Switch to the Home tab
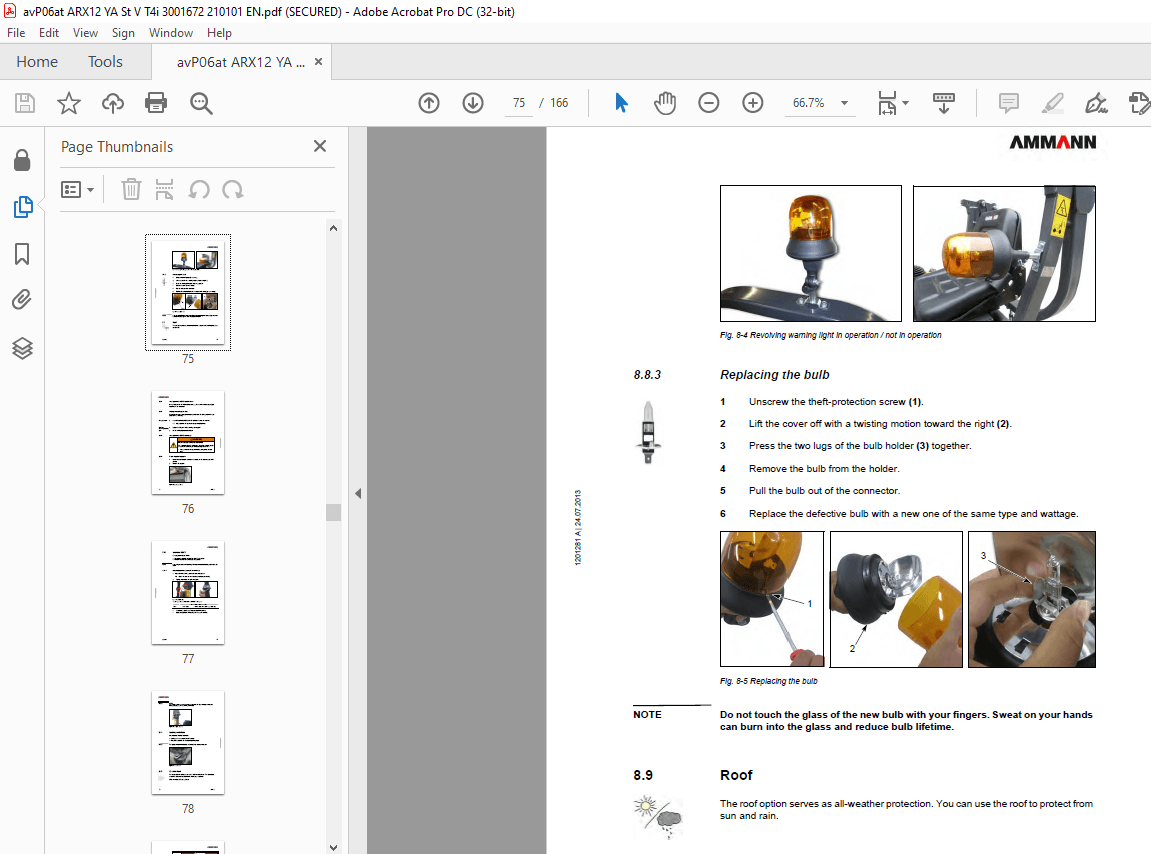Viewport: 1151px width, 854px height. [x=37, y=61]
